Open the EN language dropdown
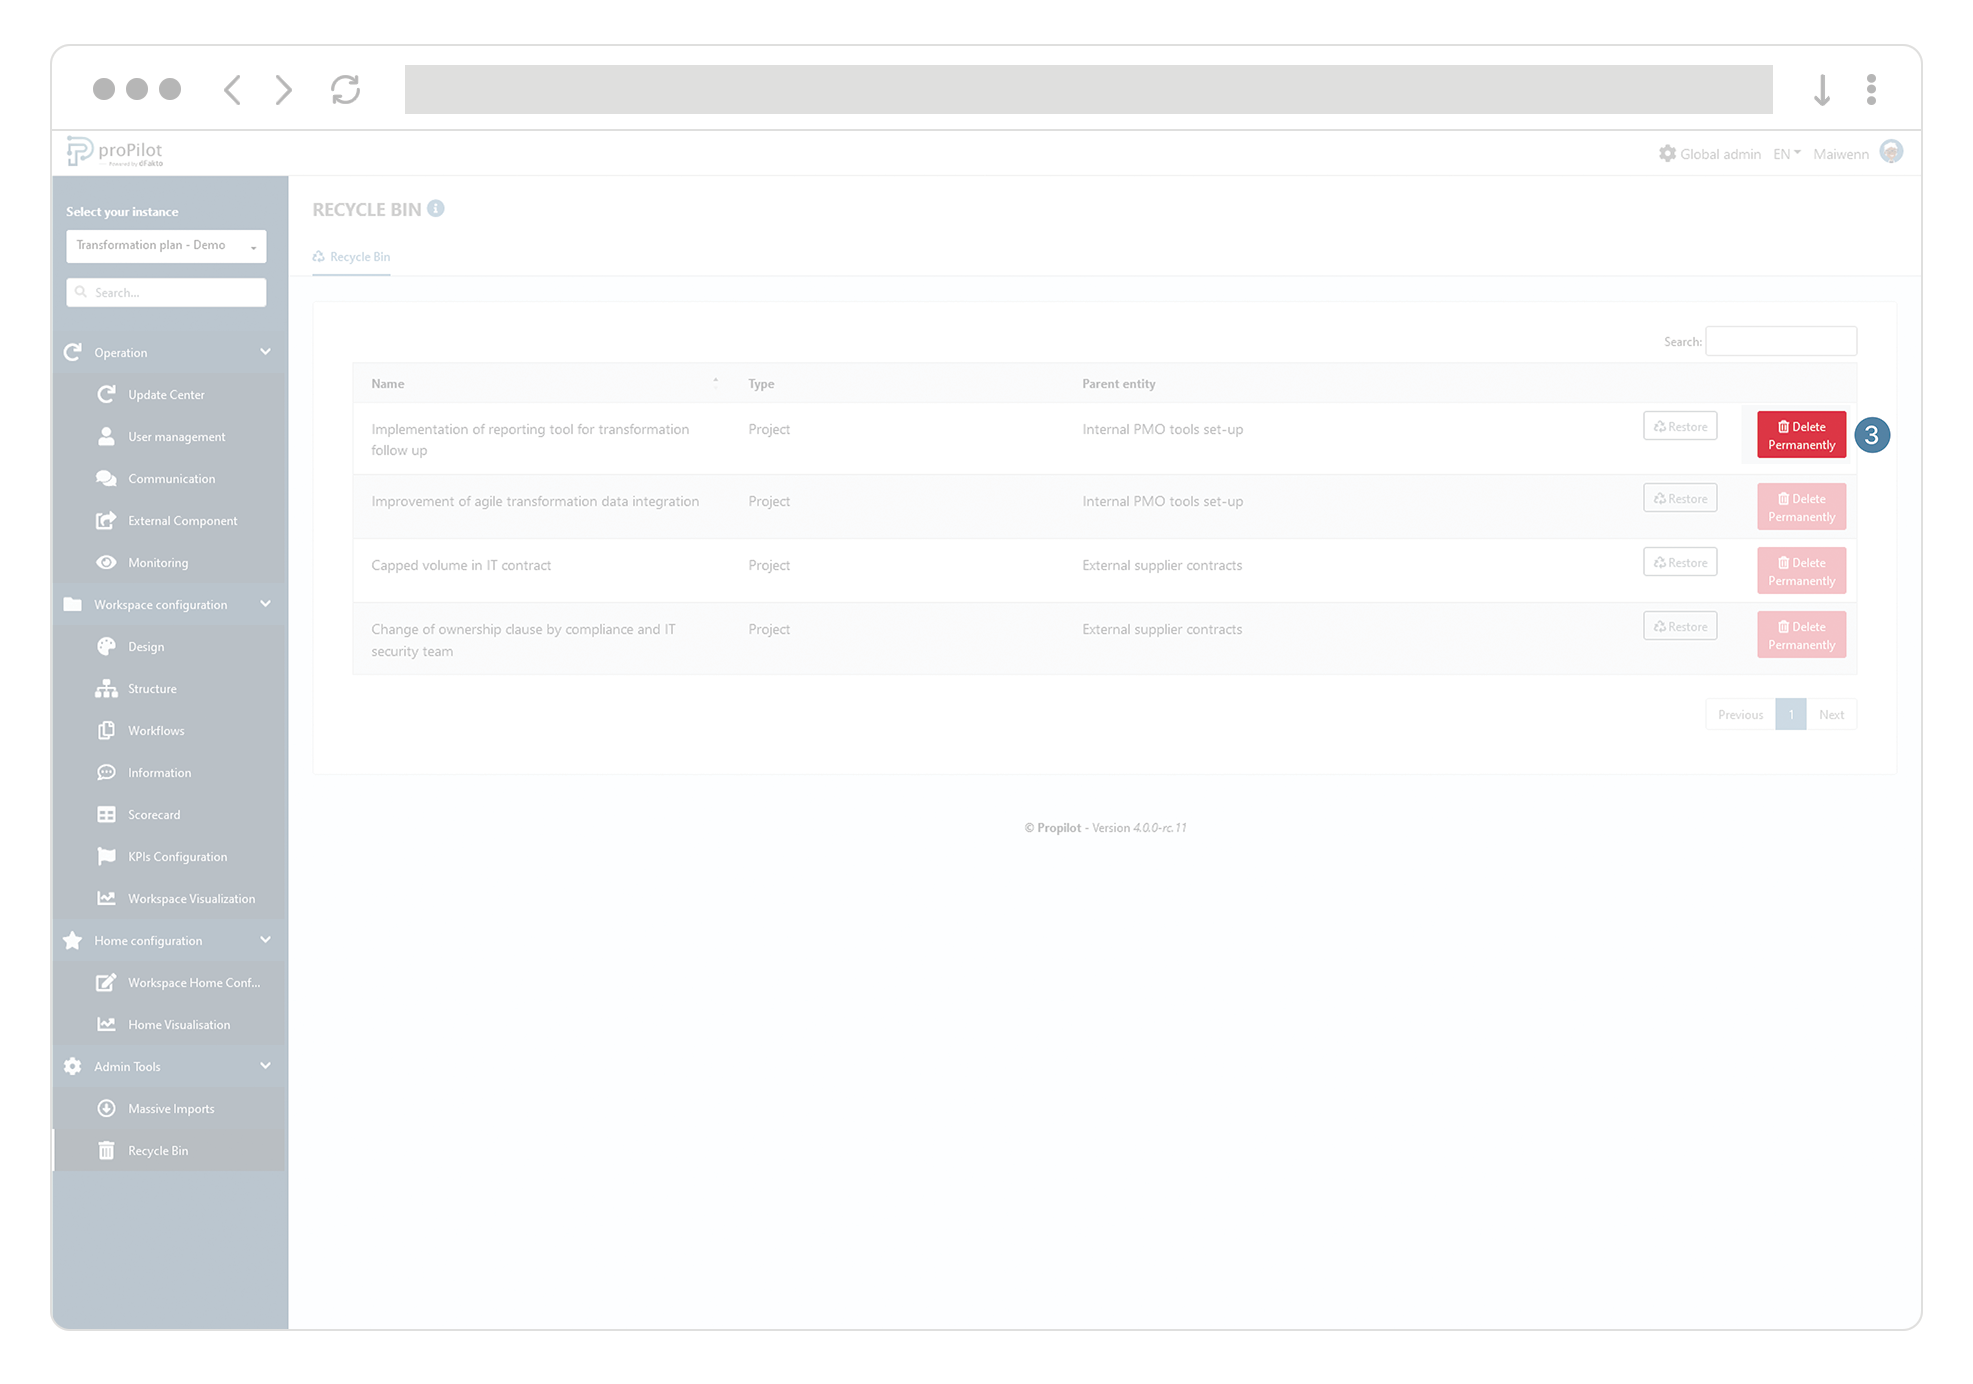The height and width of the screenshot is (1384, 1973). tap(1786, 154)
